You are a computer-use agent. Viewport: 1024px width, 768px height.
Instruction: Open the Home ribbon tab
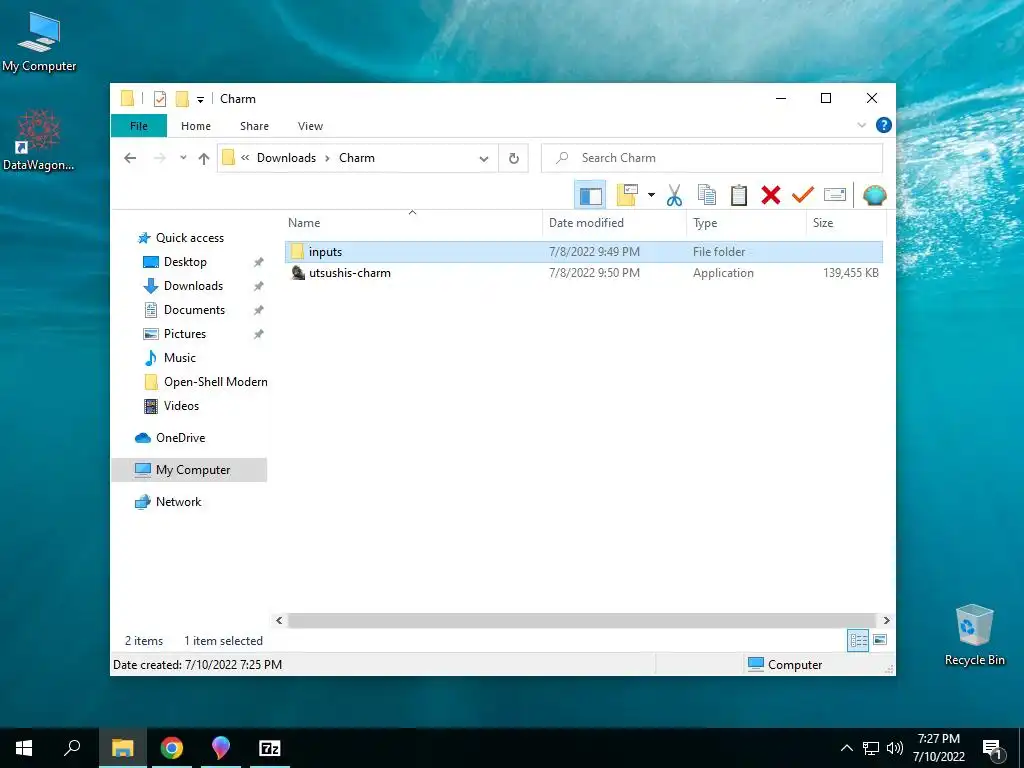196,126
